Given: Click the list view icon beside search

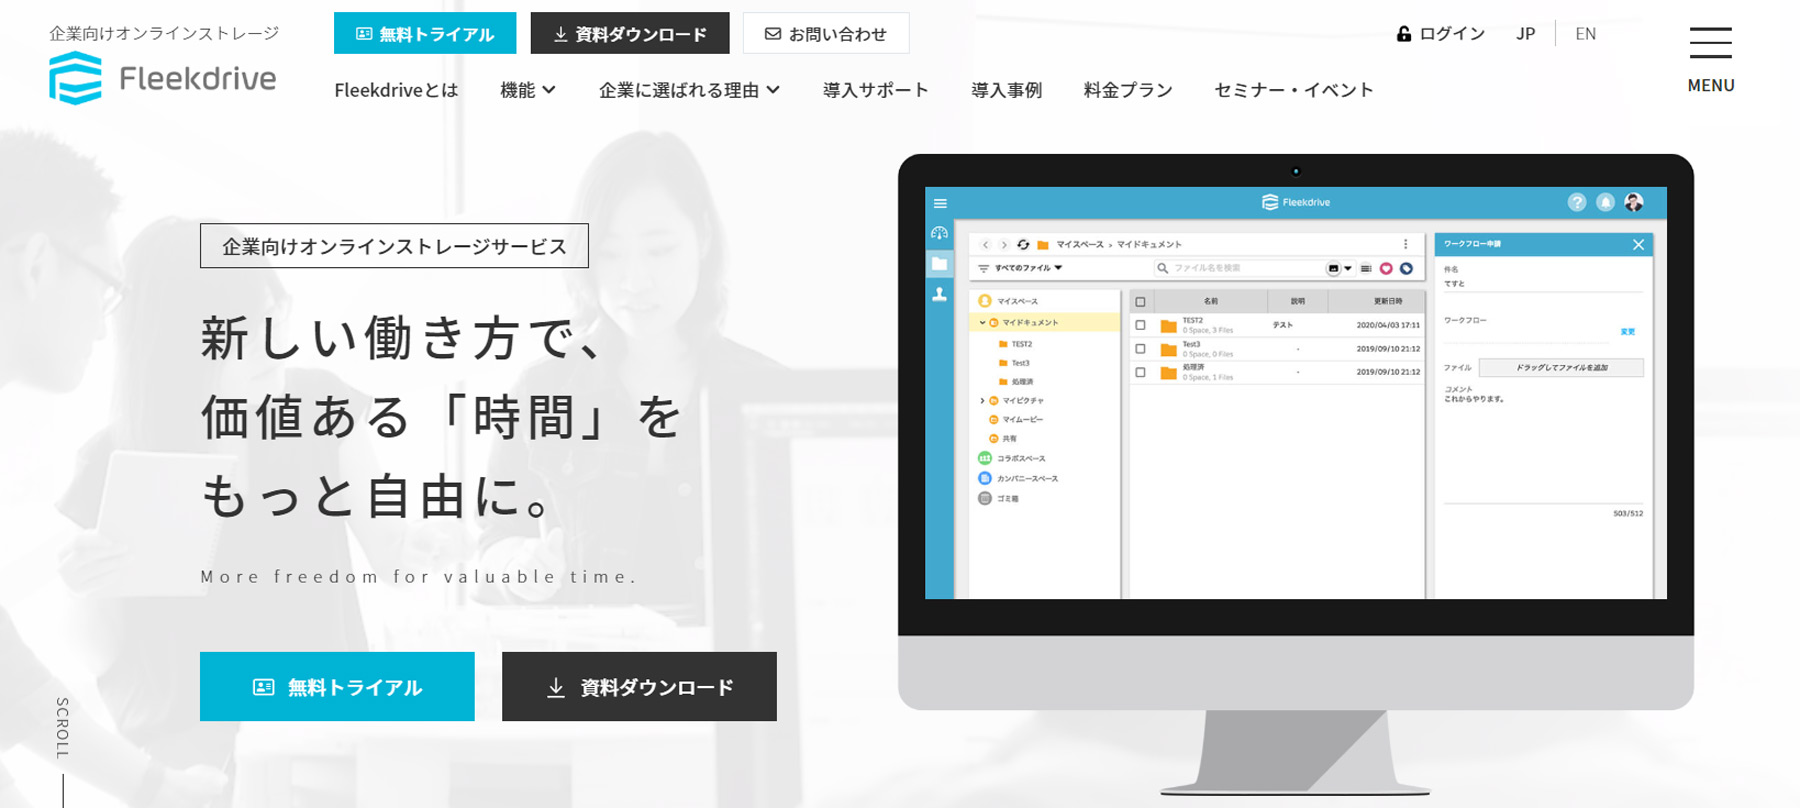Looking at the screenshot, I should click(1366, 268).
